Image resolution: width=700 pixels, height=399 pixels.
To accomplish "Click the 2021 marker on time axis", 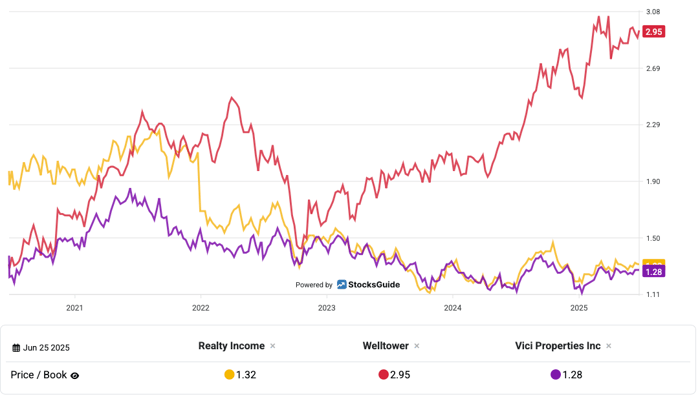I will pyautogui.click(x=75, y=308).
